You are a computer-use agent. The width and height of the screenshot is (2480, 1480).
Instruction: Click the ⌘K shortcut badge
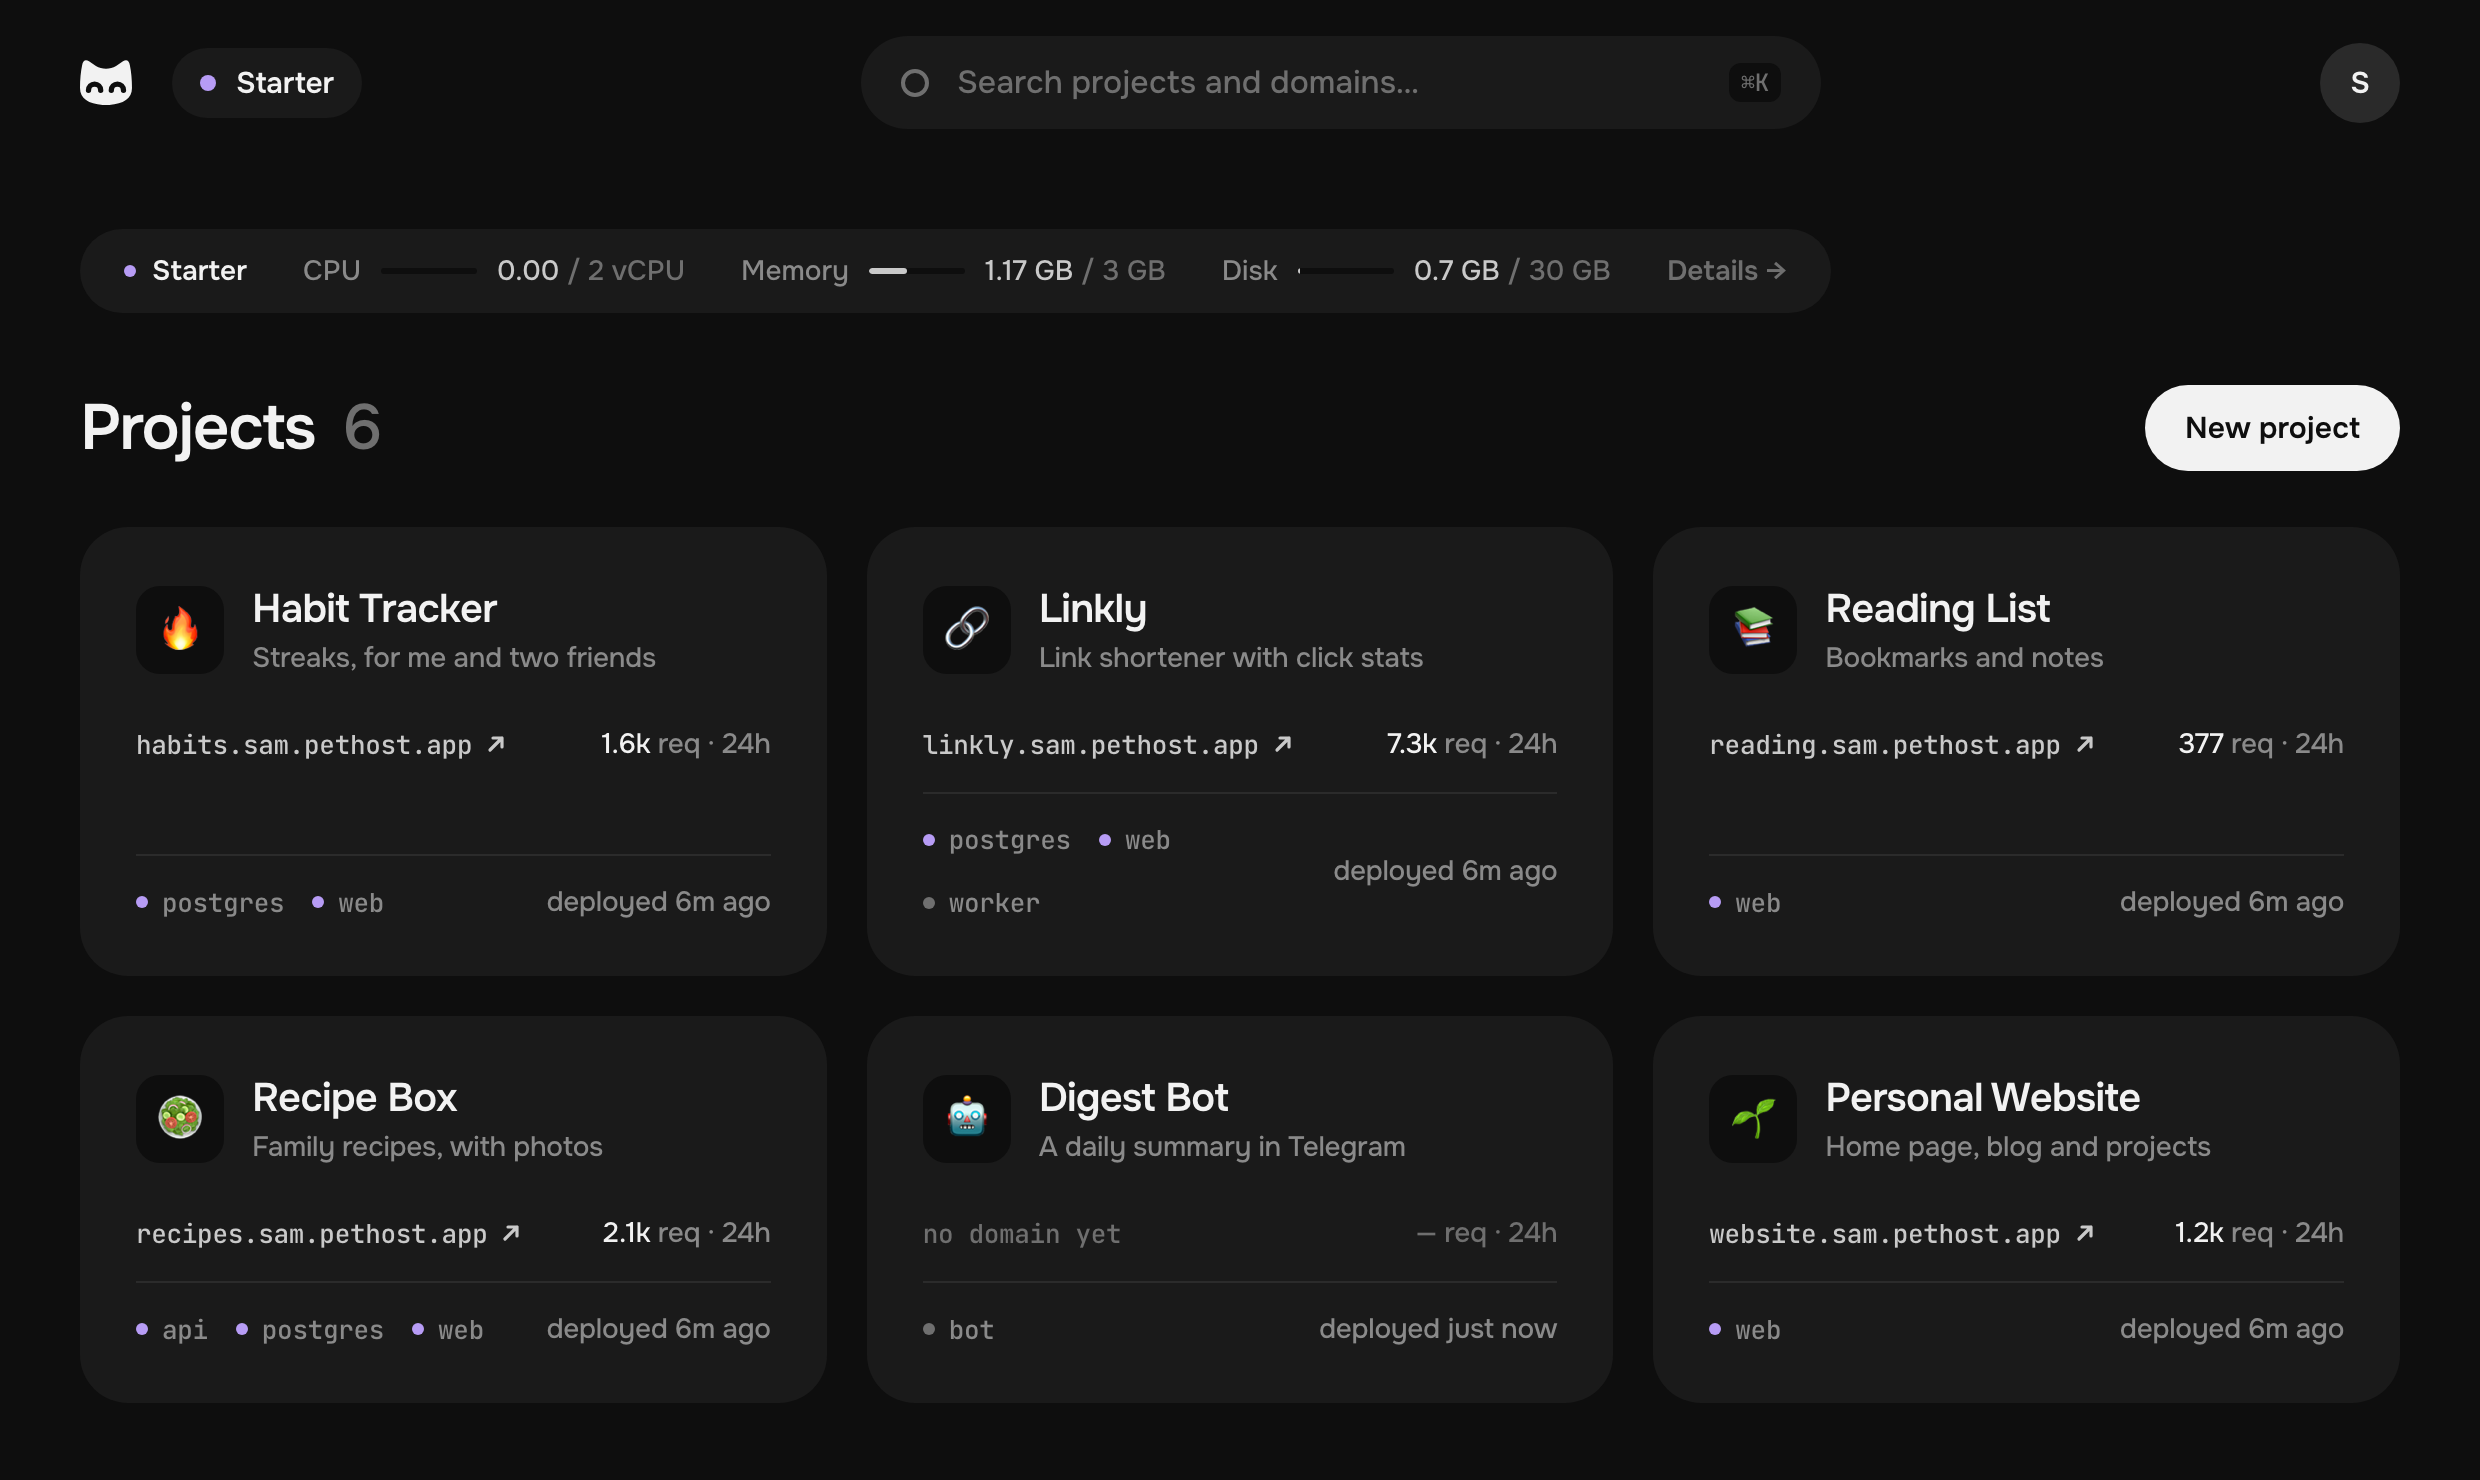[x=1754, y=83]
